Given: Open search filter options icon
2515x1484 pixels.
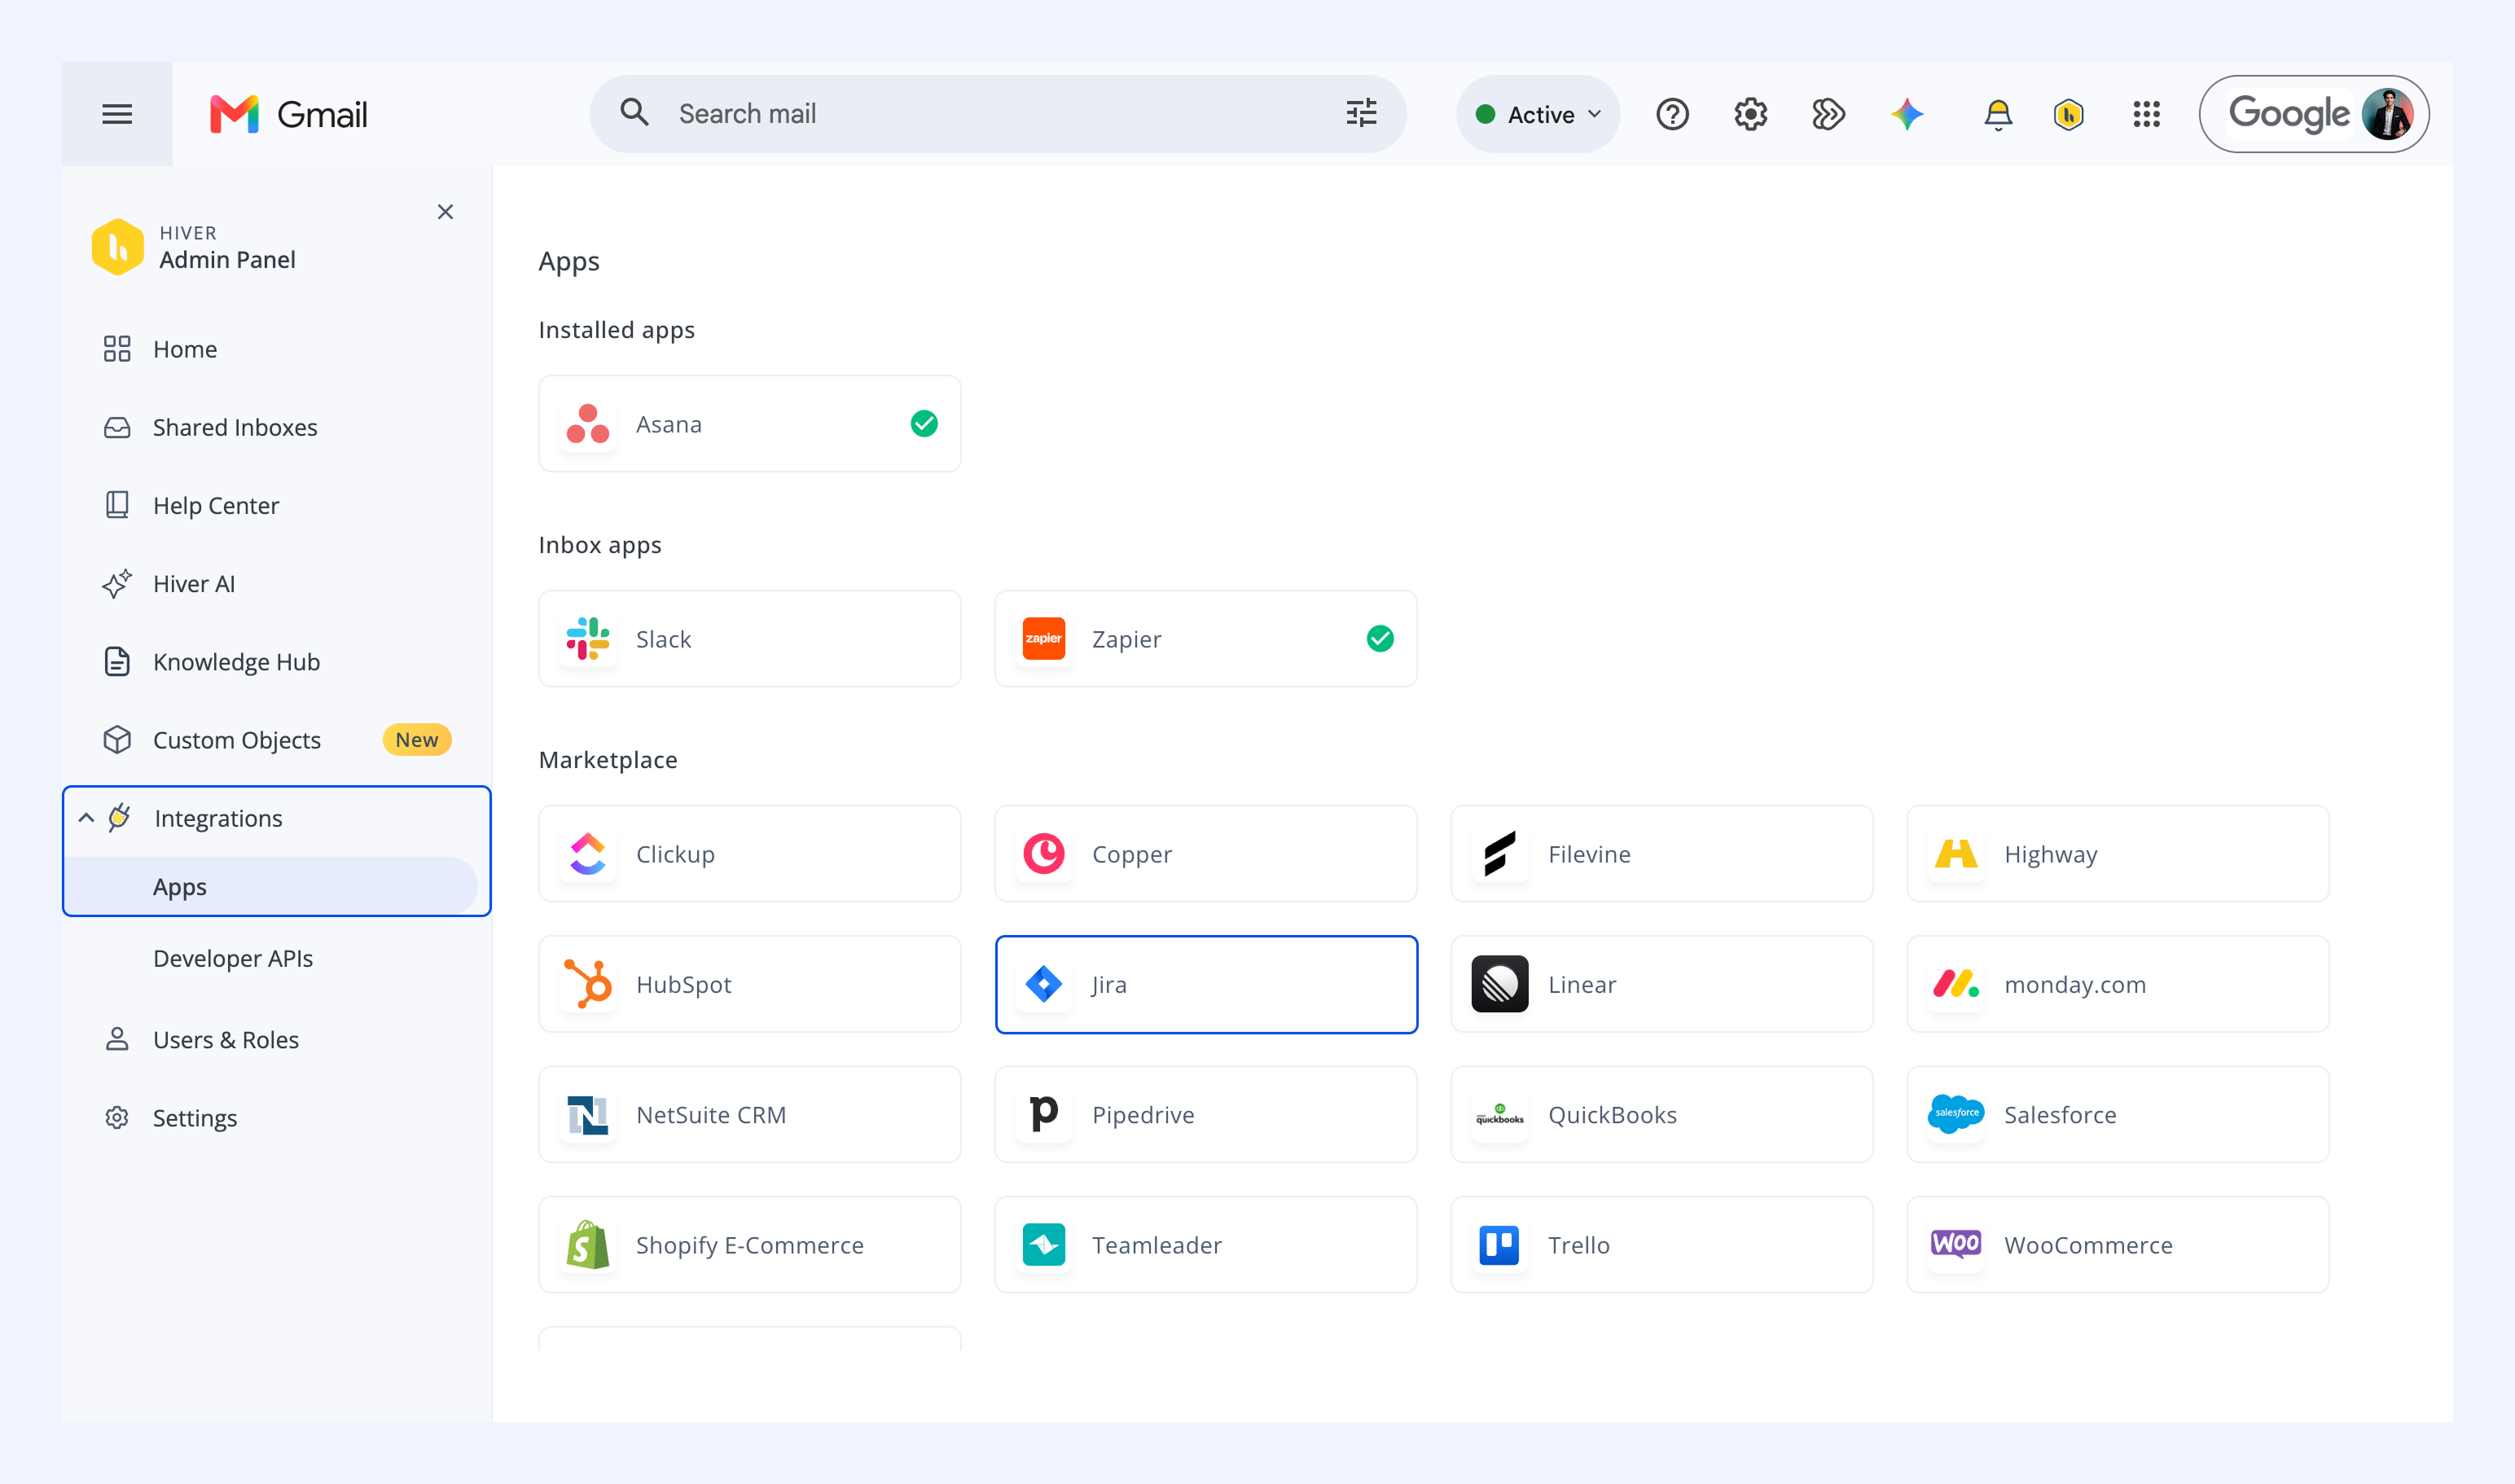Looking at the screenshot, I should (1361, 113).
